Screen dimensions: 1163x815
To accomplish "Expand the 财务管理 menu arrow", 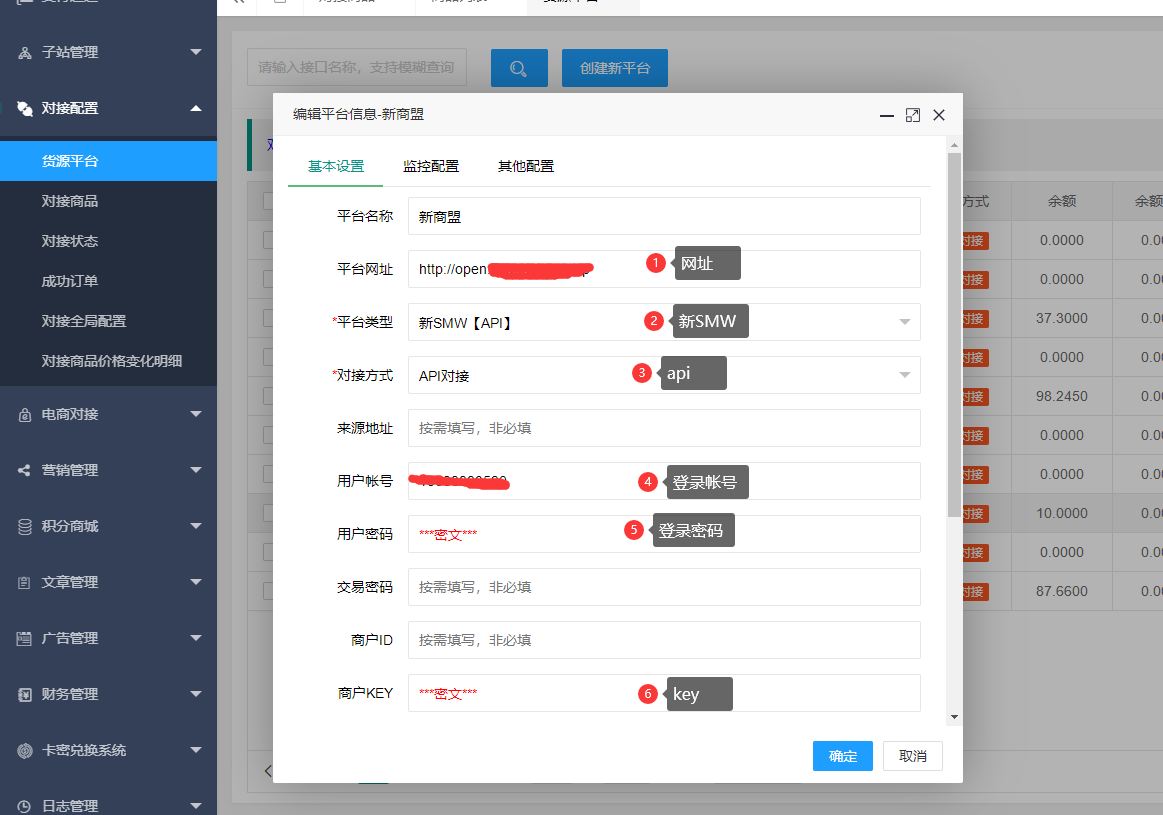I will (196, 694).
